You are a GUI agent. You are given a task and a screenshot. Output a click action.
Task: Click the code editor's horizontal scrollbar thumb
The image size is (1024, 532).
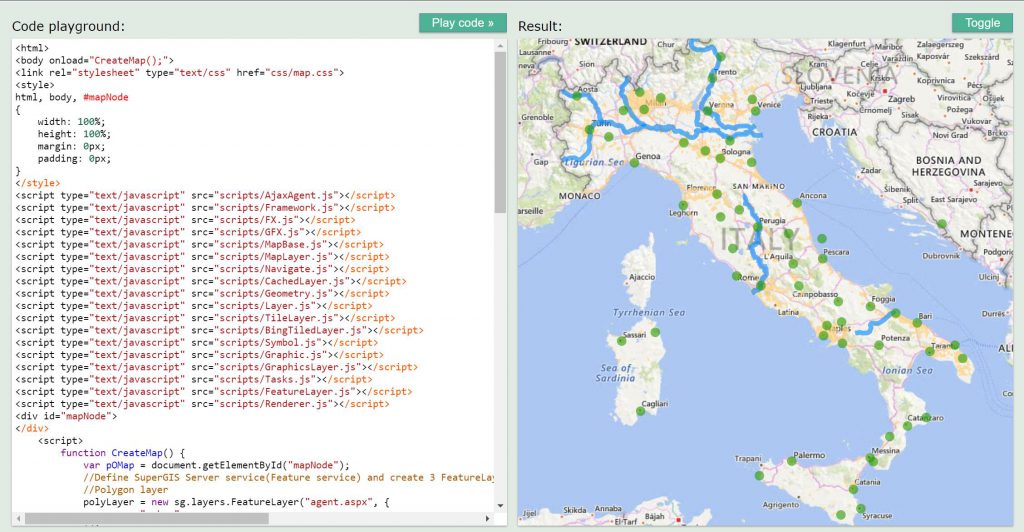click(146, 518)
